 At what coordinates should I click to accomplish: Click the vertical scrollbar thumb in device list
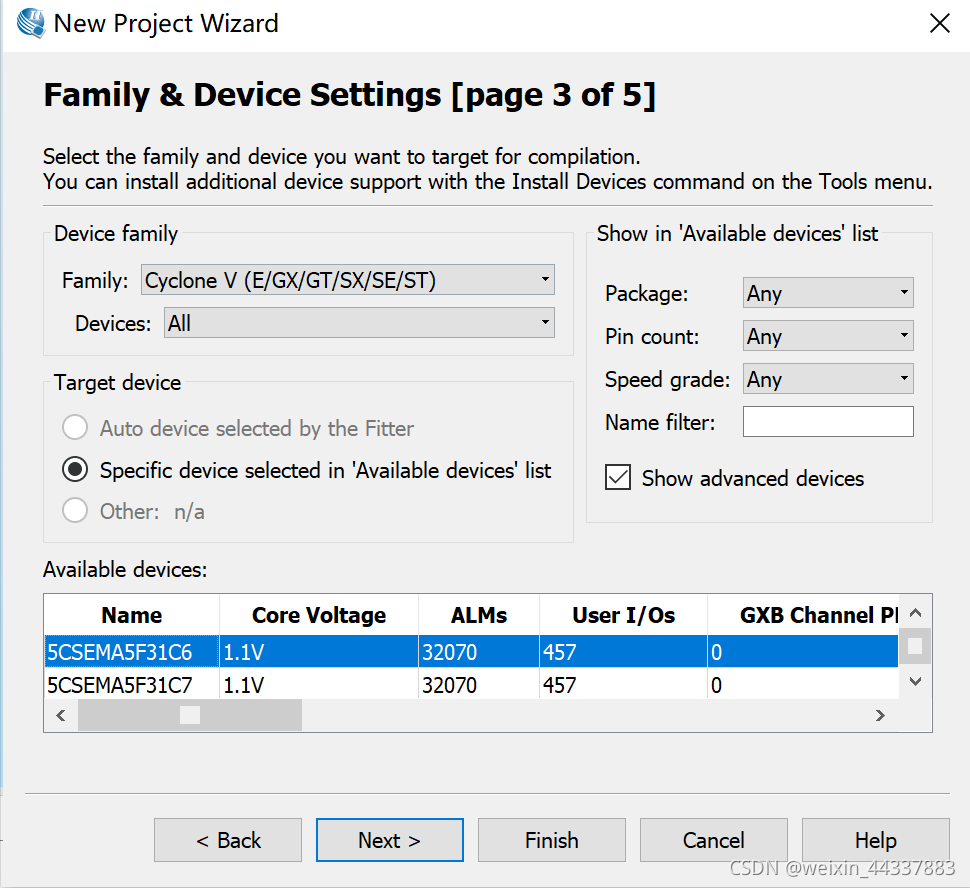(x=916, y=646)
